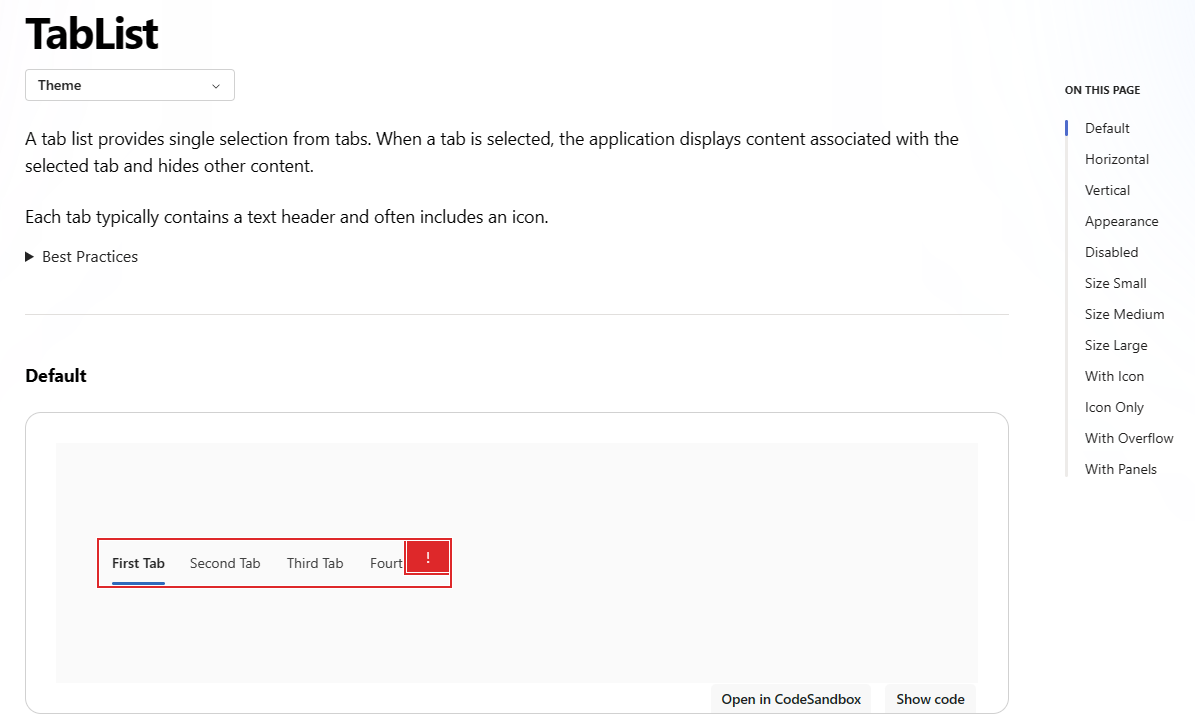Open the Size Small example
The image size is (1195, 727).
(x=1115, y=283)
